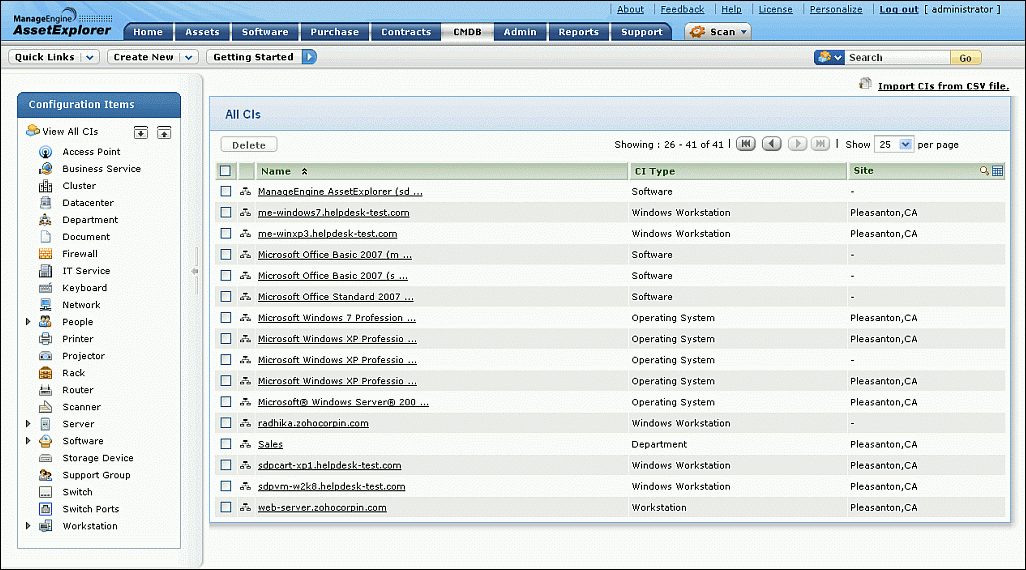Open the column chooser grid icon
1026x570 pixels.
pyautogui.click(x=997, y=171)
